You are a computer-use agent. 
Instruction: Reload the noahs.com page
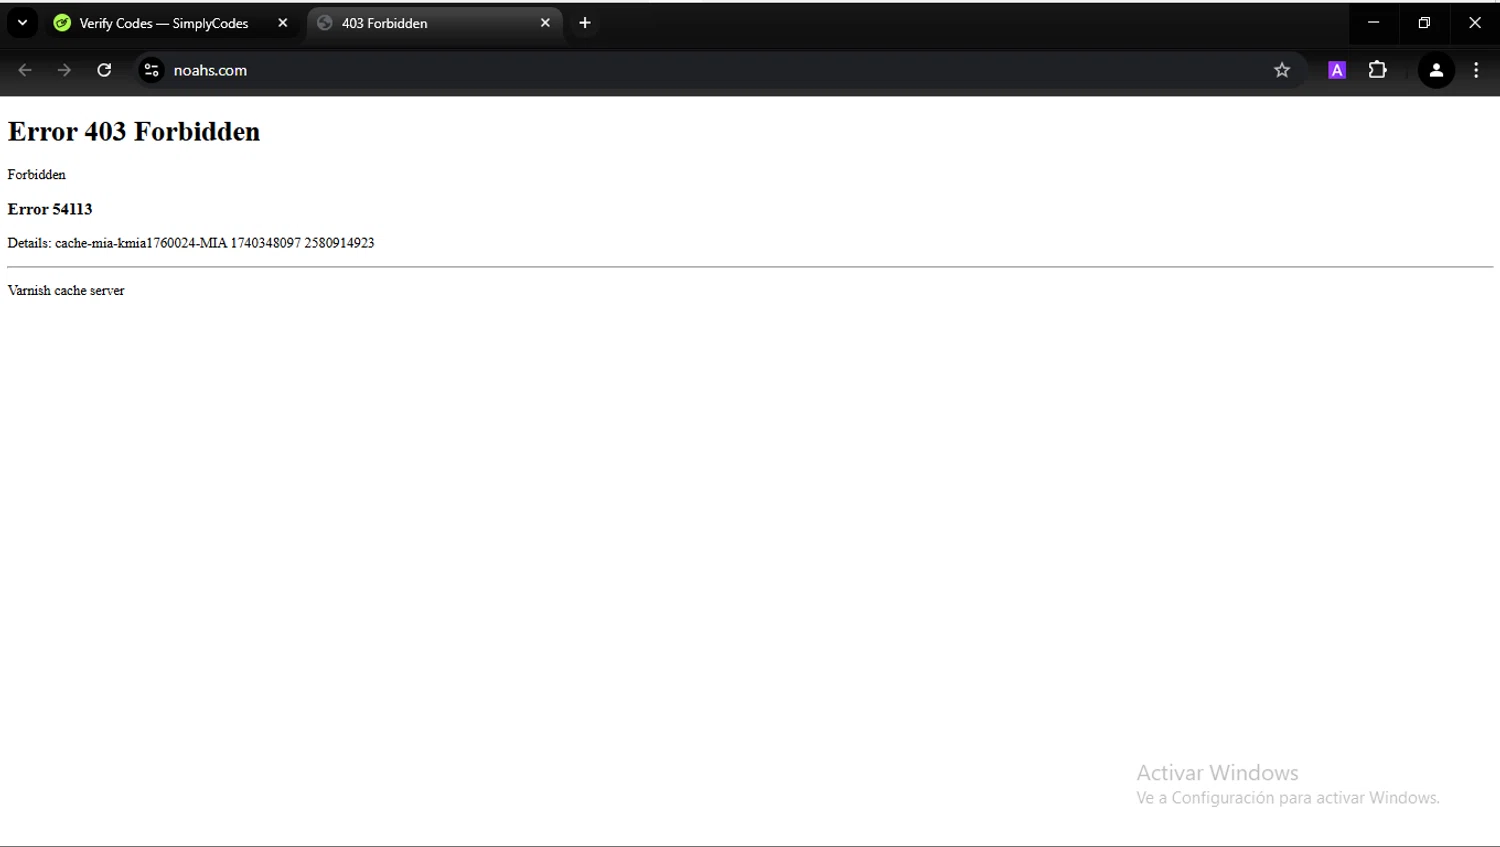coord(104,70)
